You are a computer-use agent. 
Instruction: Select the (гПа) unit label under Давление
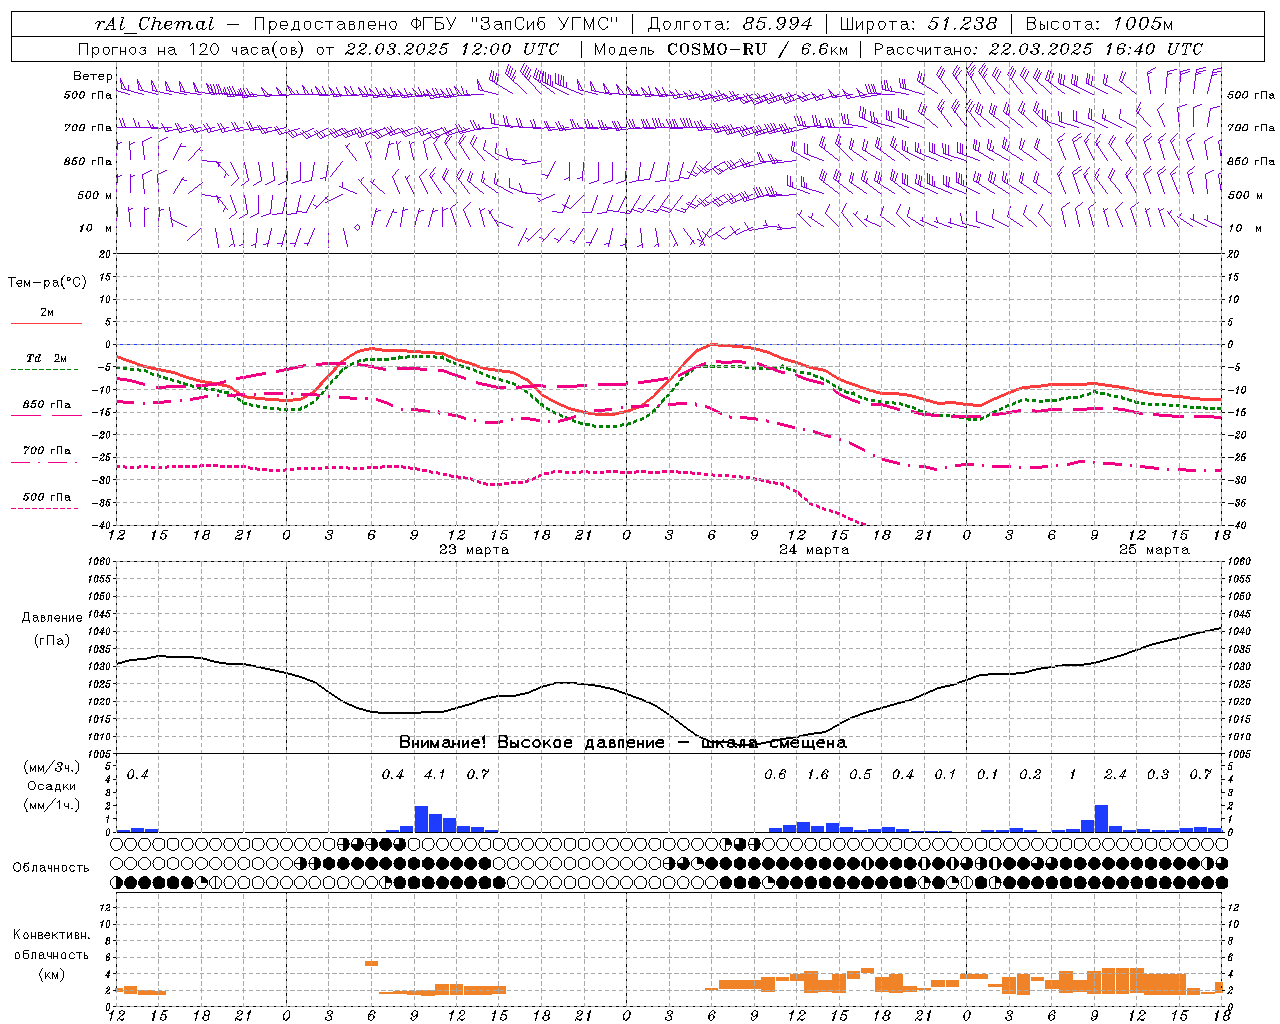coord(52,640)
